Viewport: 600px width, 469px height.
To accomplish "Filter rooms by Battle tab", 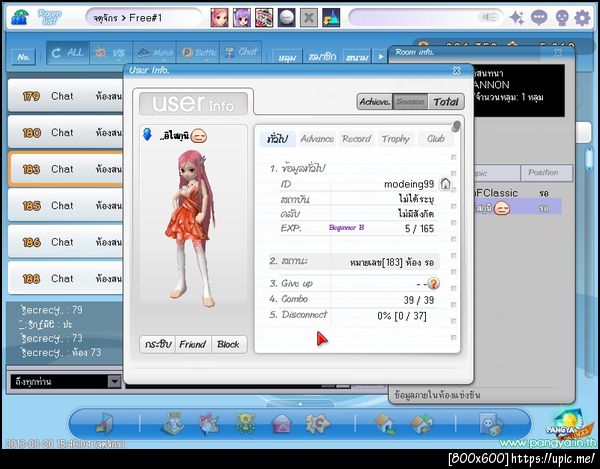I will [x=198, y=53].
